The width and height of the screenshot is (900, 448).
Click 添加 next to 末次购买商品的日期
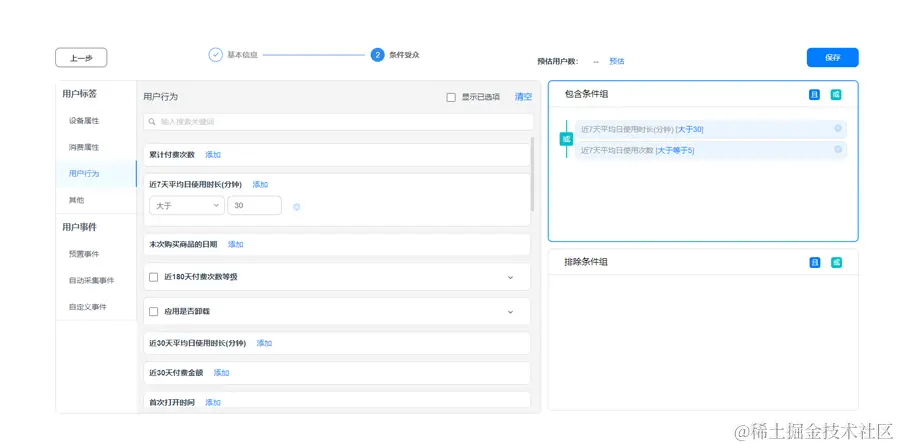coord(235,244)
